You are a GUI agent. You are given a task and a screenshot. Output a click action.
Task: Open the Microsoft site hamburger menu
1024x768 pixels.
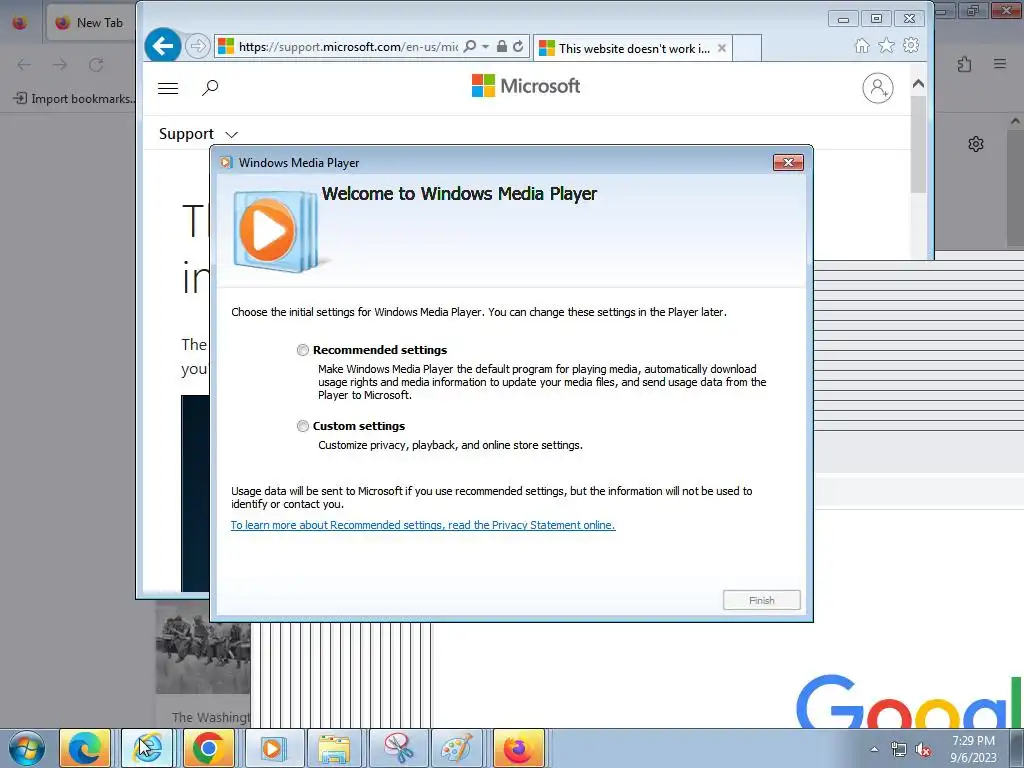(x=168, y=88)
